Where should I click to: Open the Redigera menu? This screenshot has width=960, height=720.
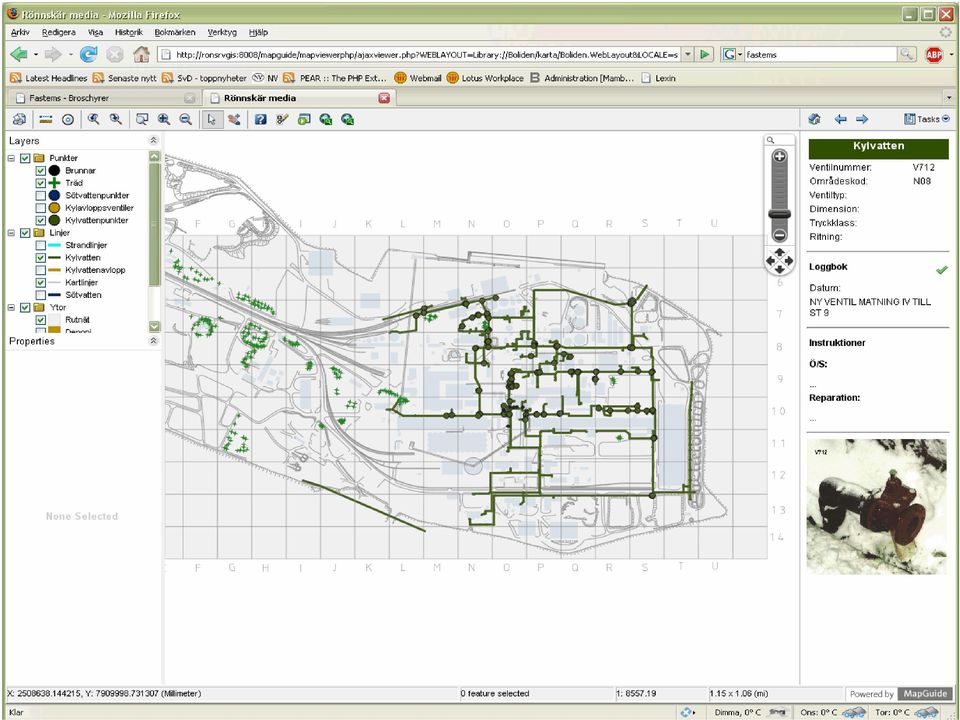(x=59, y=32)
